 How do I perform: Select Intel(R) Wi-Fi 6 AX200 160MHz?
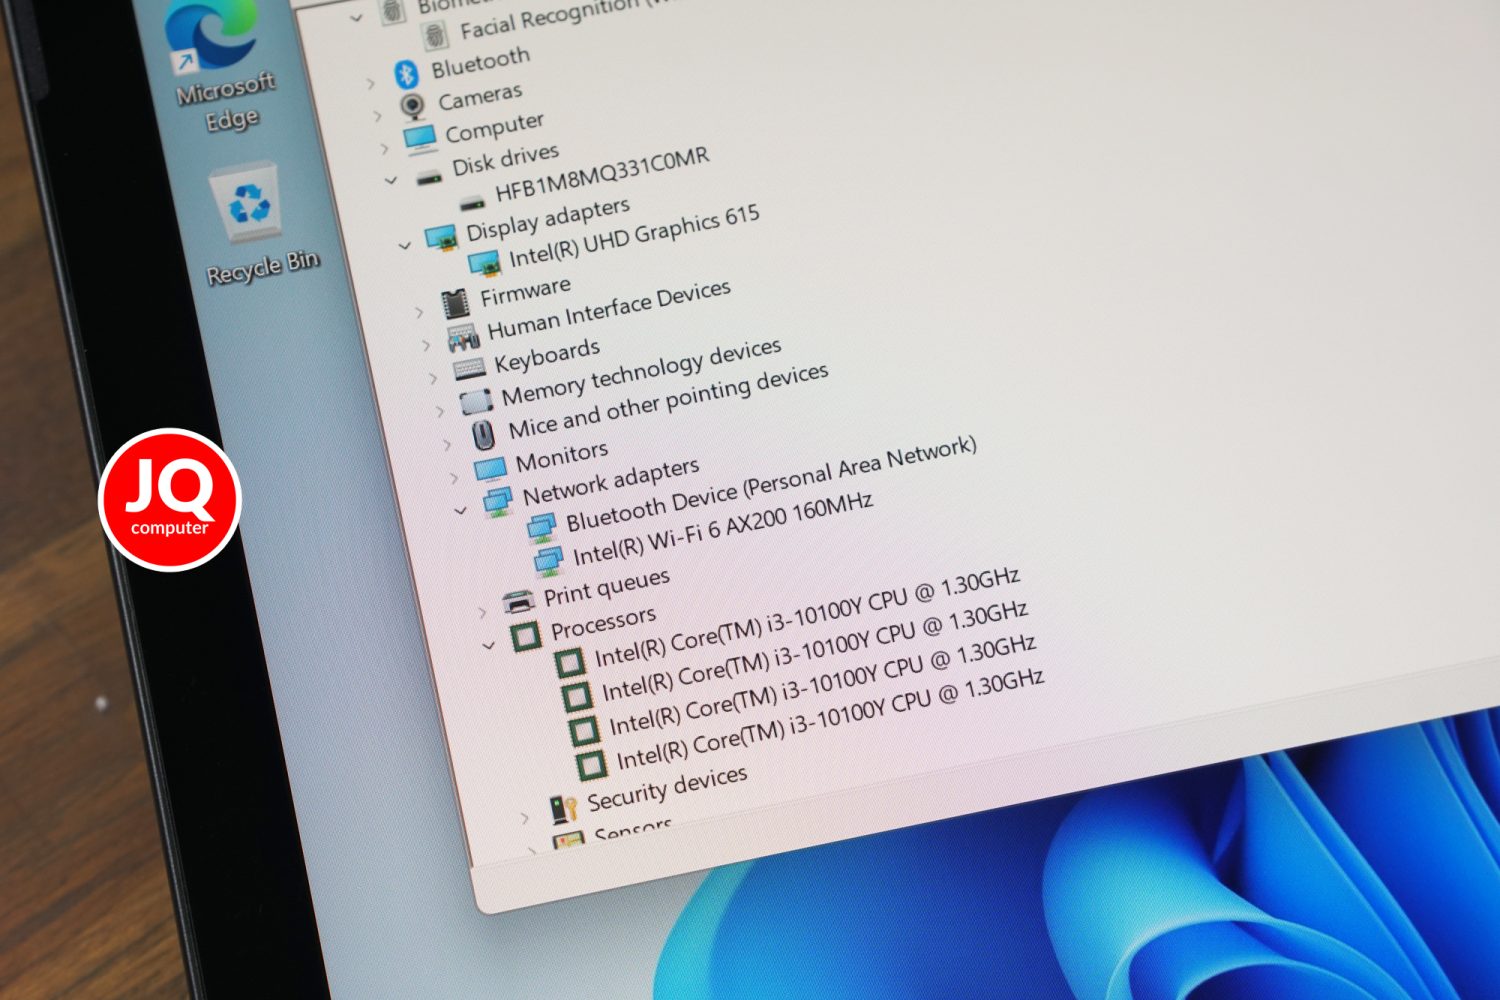click(723, 529)
